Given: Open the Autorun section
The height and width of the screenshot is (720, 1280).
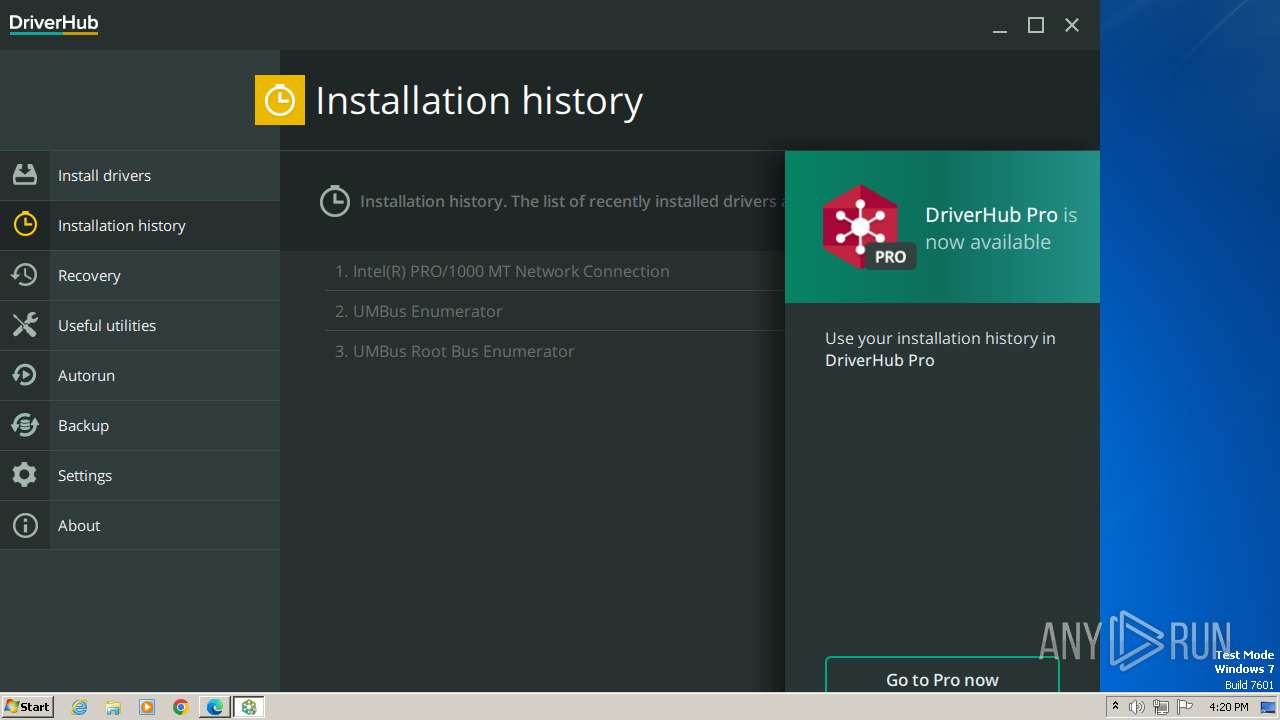Looking at the screenshot, I should [x=140, y=375].
